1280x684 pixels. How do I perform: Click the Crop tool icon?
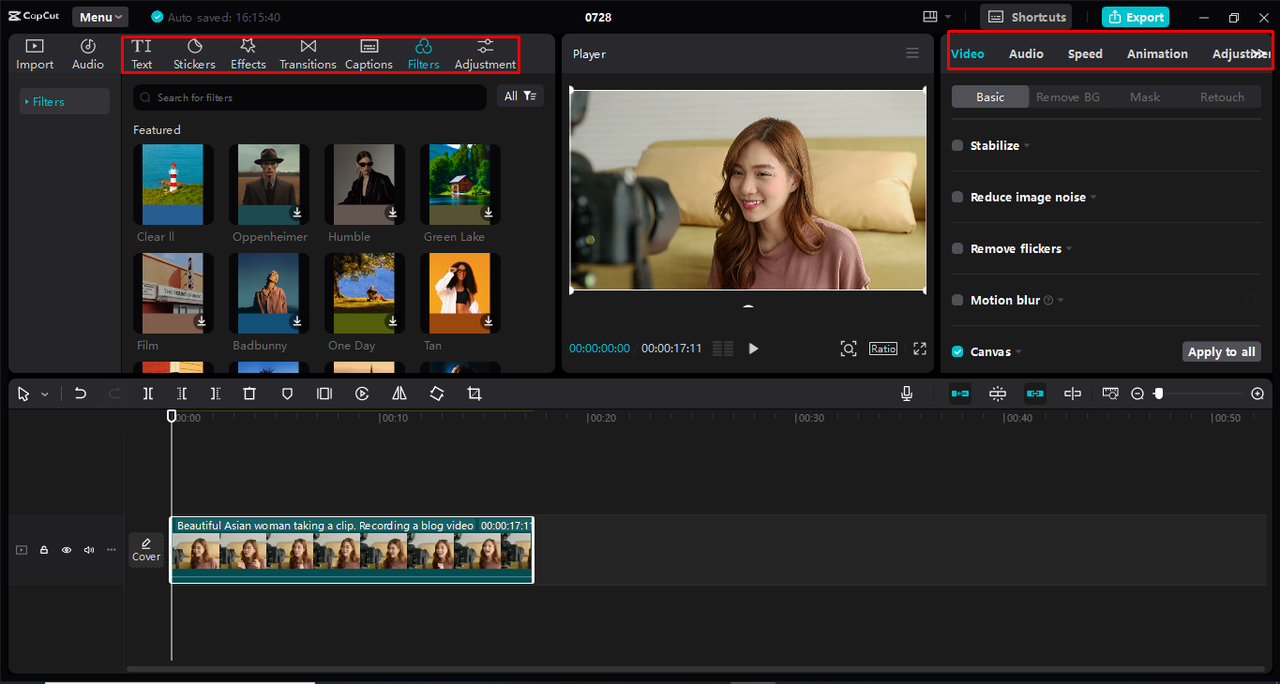click(x=474, y=394)
